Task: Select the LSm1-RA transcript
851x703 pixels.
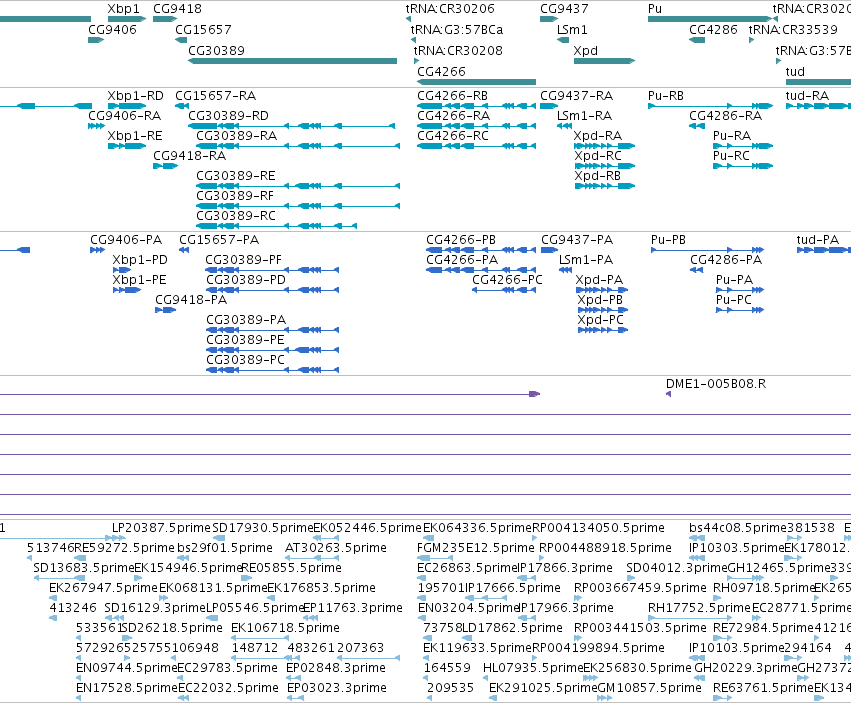Action: tap(564, 126)
